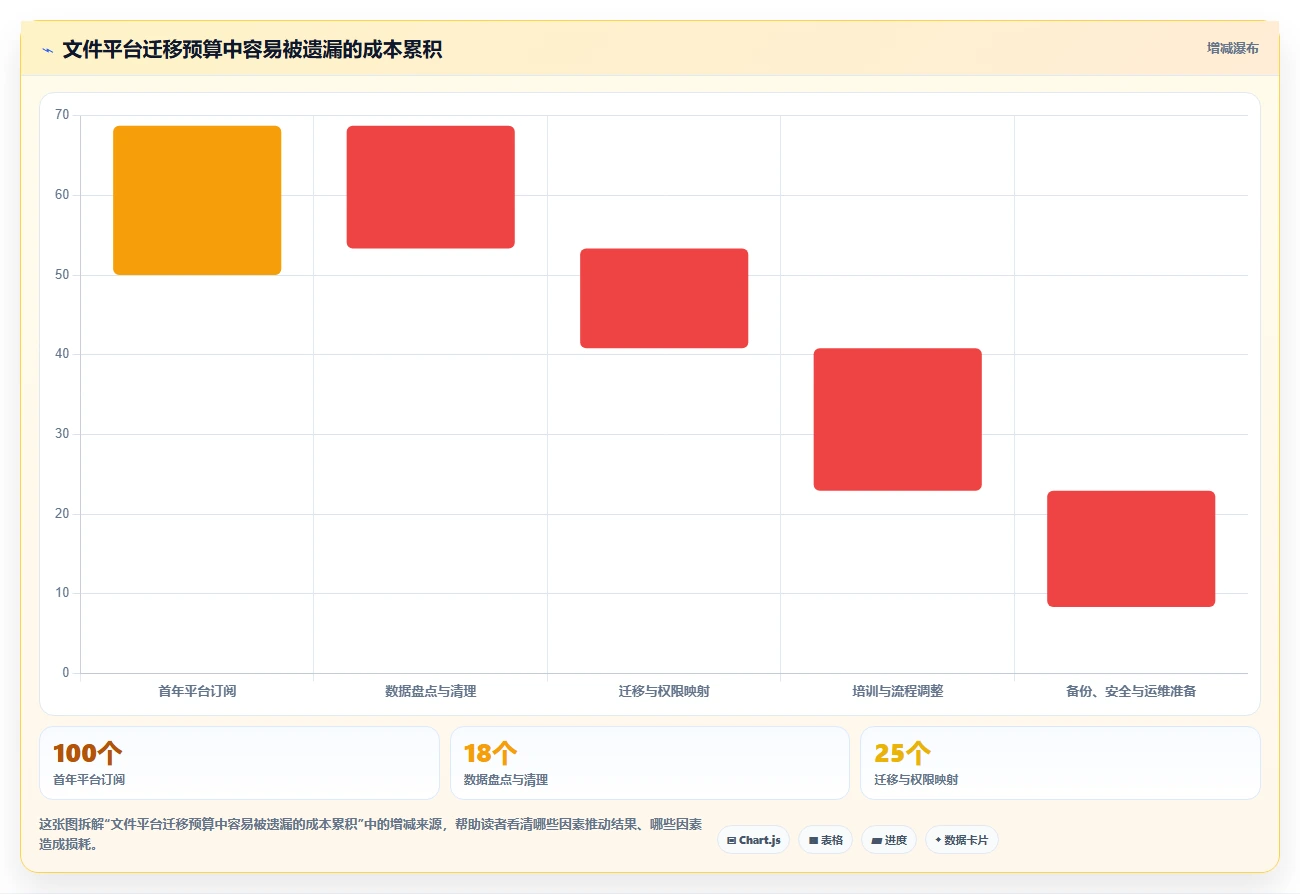Click the 增减瀑布 label in the header
This screenshot has height=894, width=1300.
(1232, 48)
